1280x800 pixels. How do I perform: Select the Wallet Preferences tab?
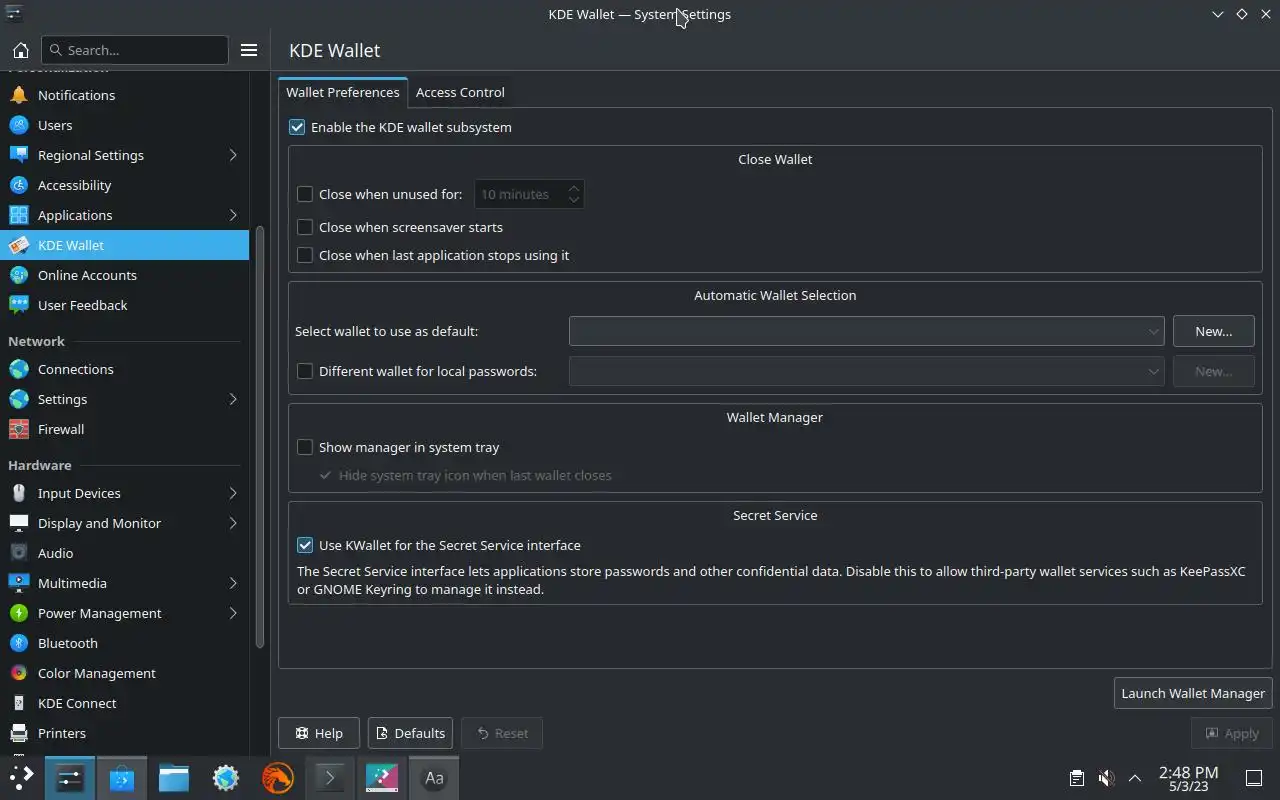pos(343,92)
